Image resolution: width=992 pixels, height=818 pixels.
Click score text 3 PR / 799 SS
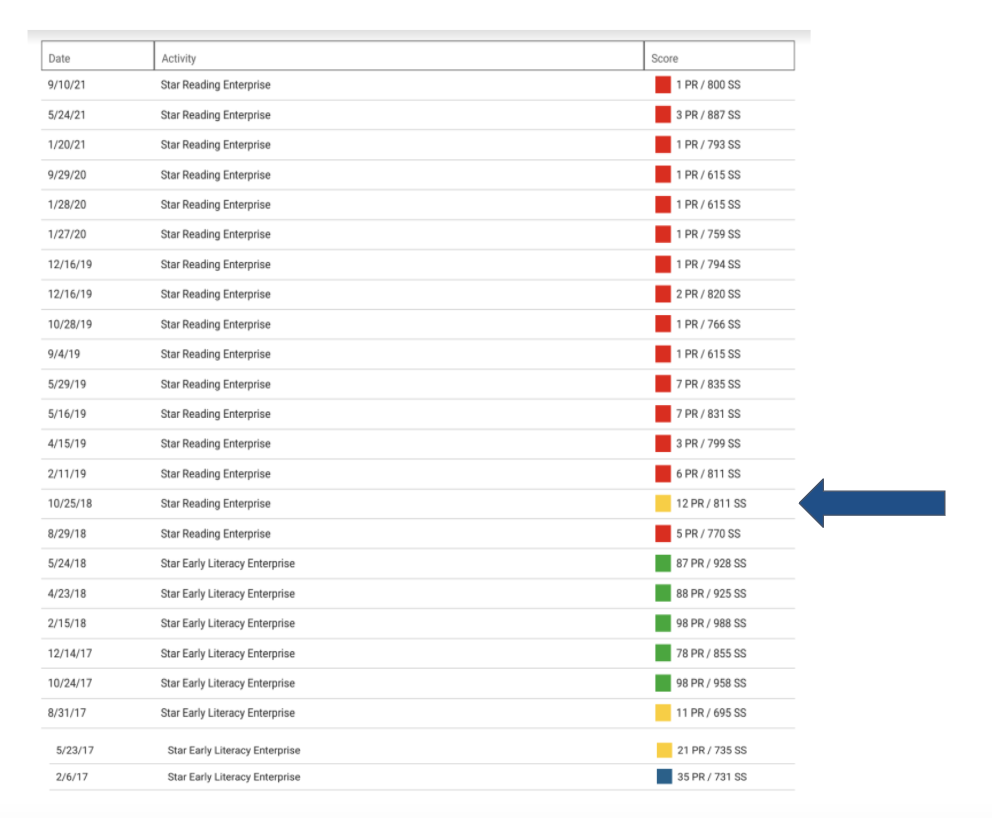click(x=708, y=443)
